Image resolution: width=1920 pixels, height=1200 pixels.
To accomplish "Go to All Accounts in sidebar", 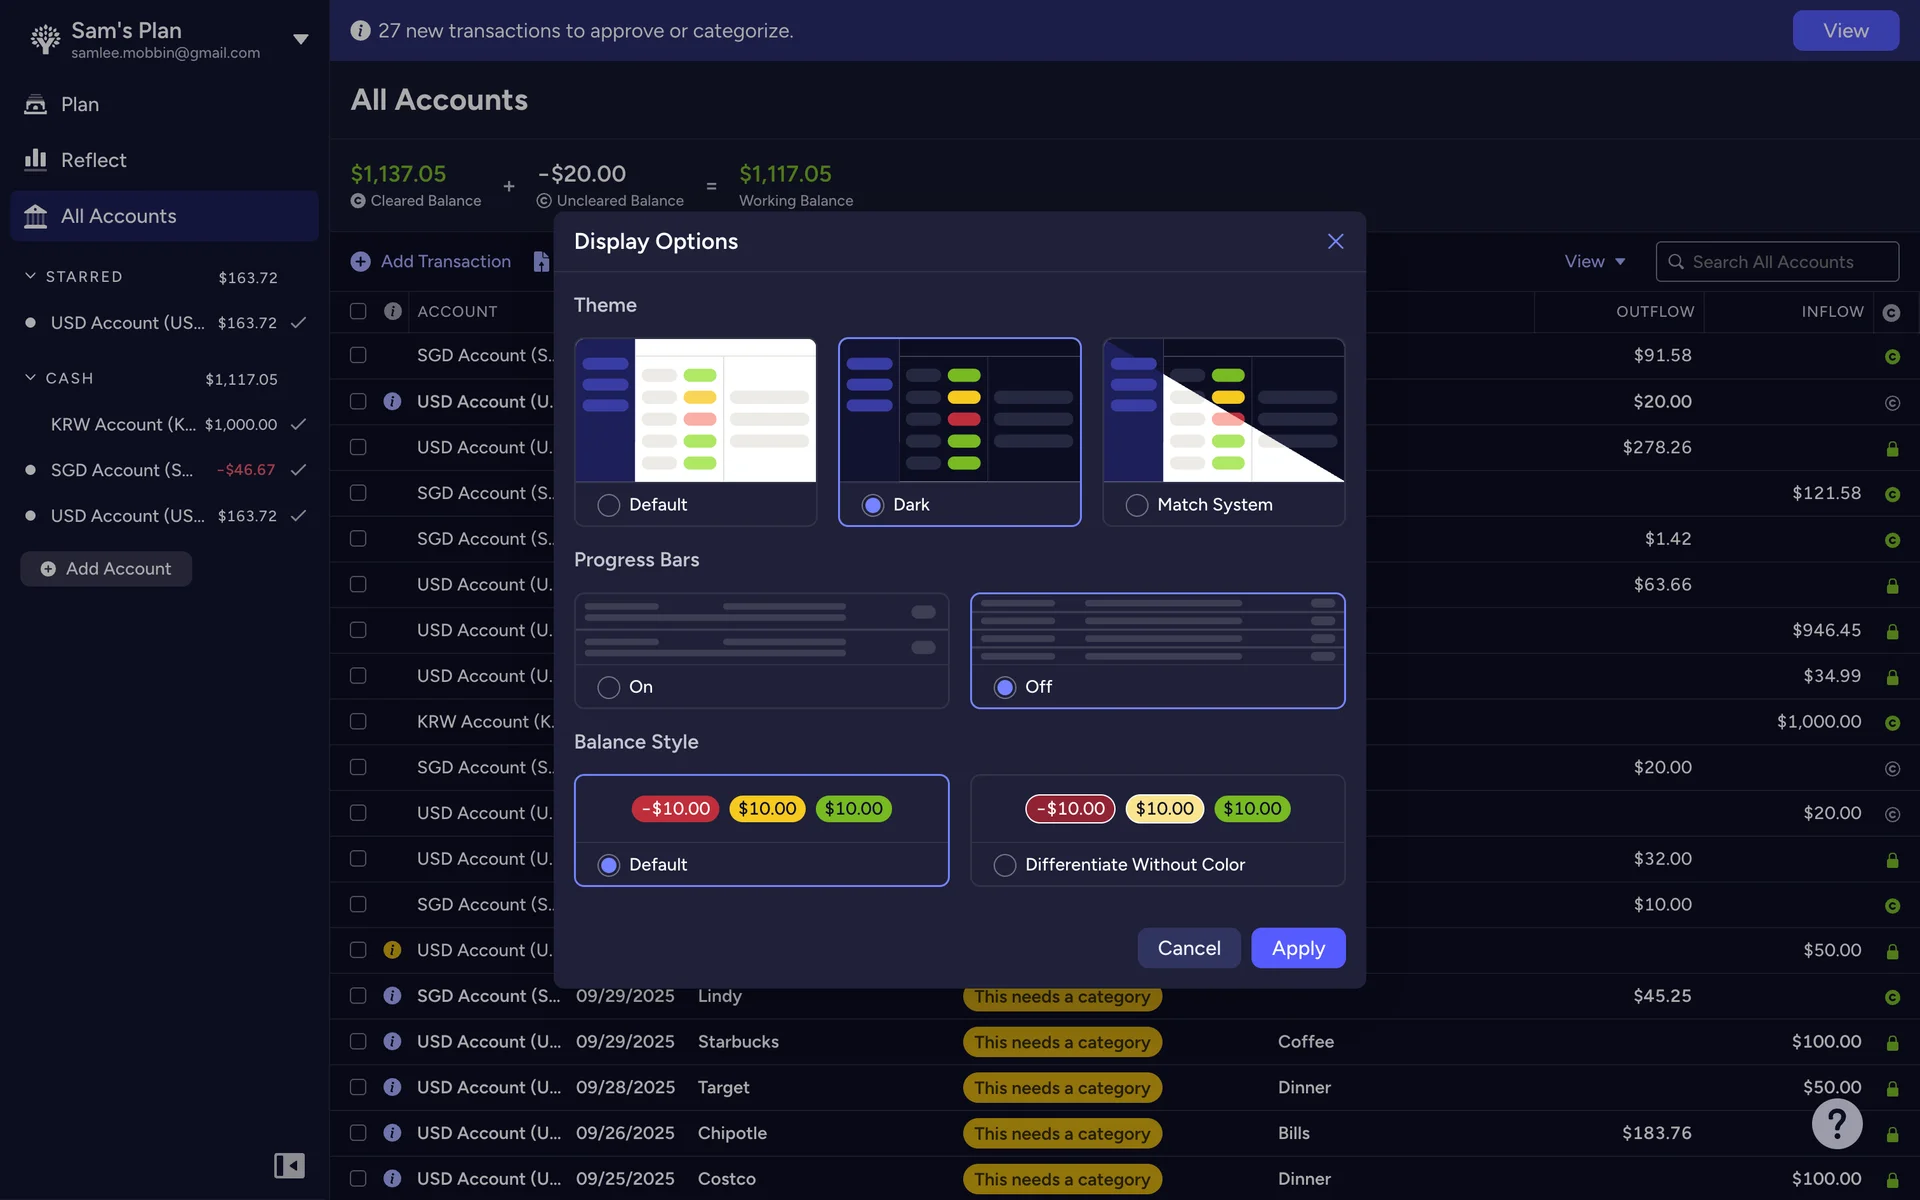I will [118, 216].
